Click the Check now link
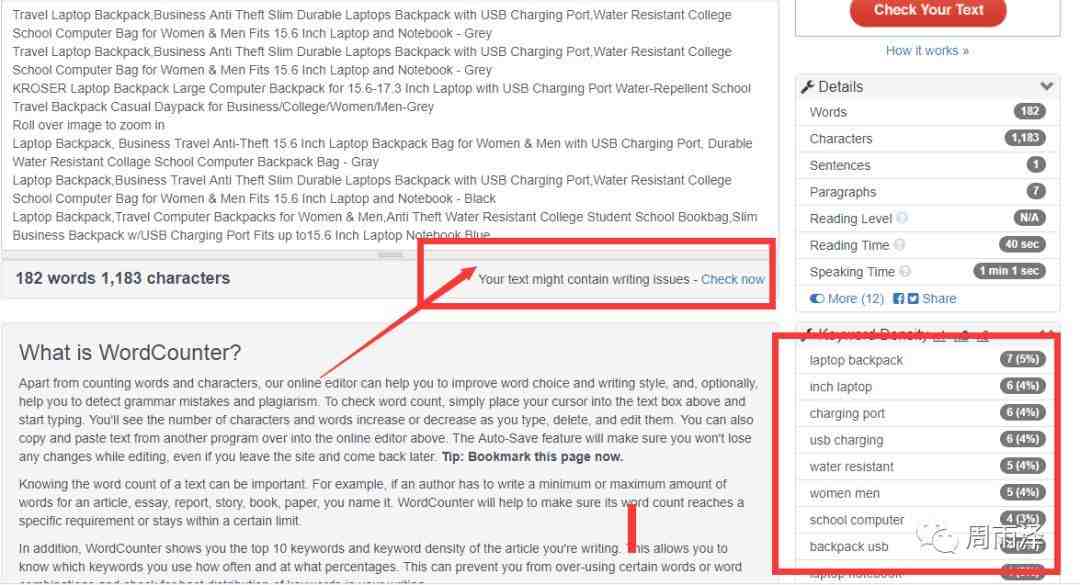This screenshot has width=1080, height=585. [733, 279]
